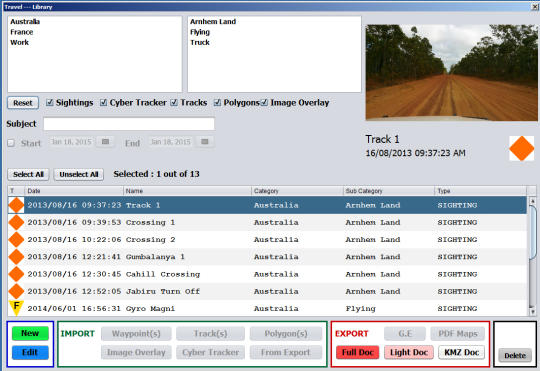Click the G.E export button
The height and width of the screenshot is (371, 540).
[x=405, y=333]
